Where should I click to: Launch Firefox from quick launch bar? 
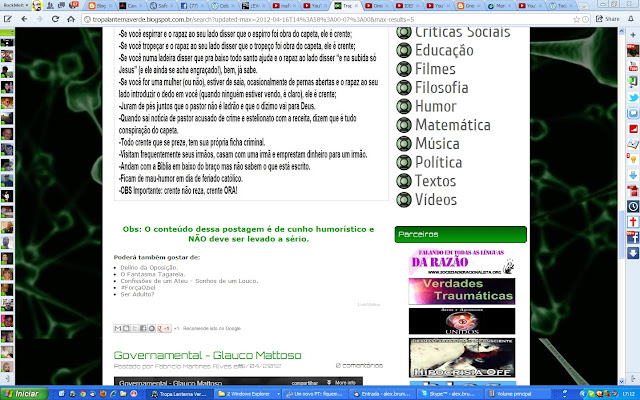(x=103, y=394)
